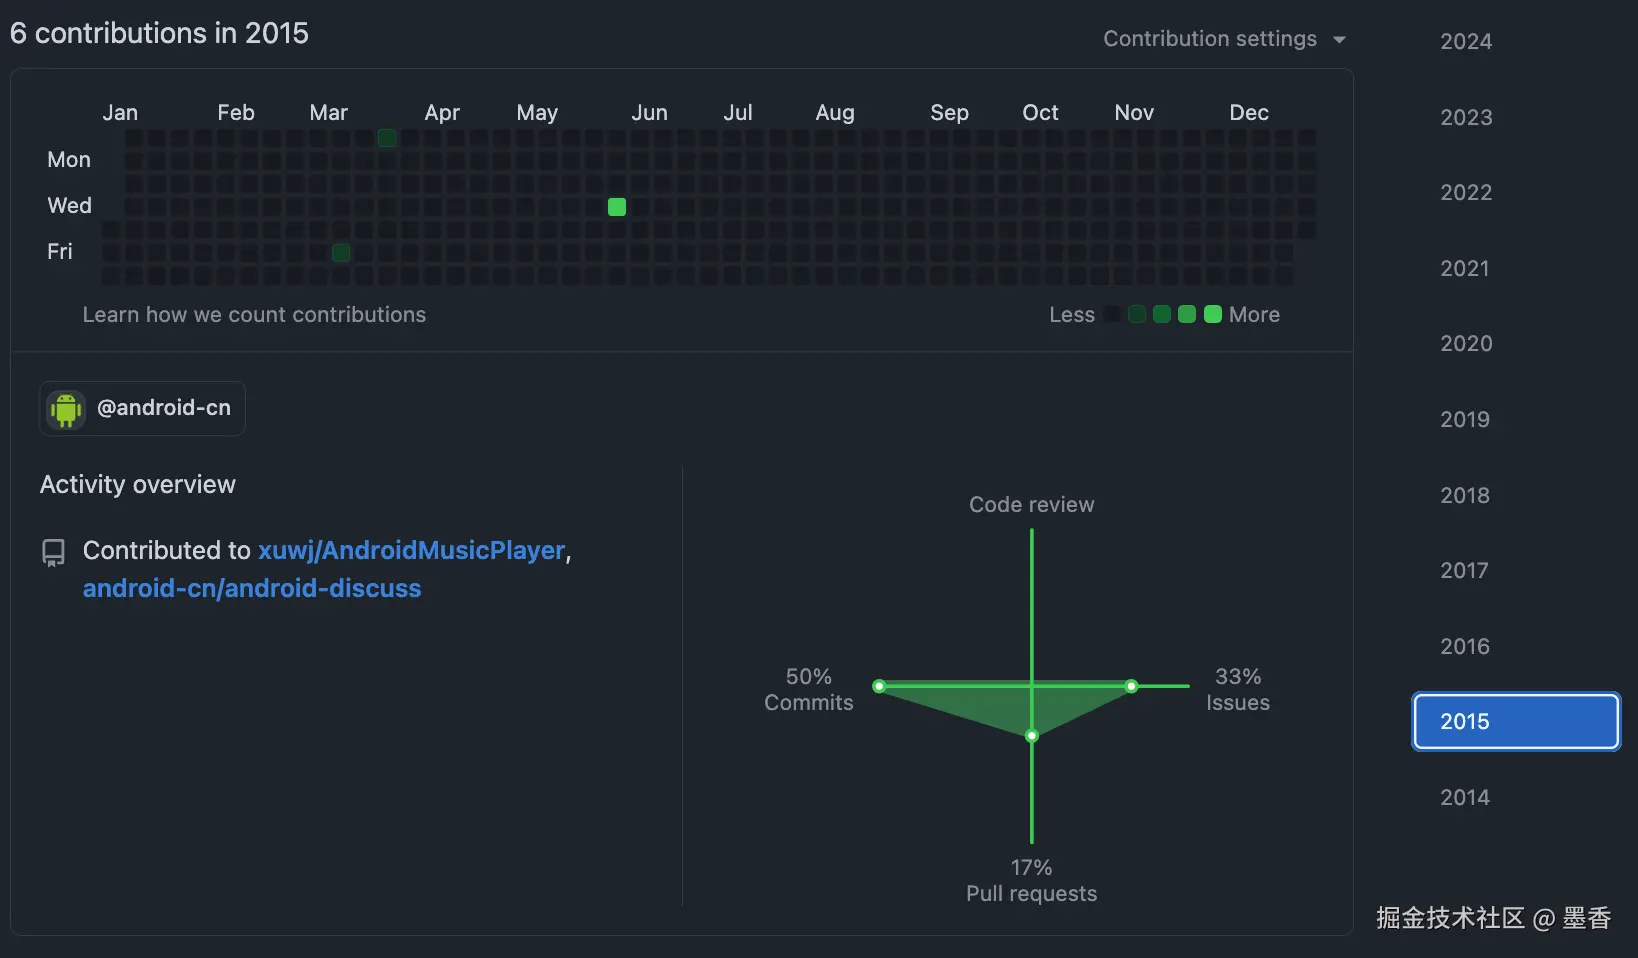Open the xuwj/AndroidMusicPlayer repository link

410,550
